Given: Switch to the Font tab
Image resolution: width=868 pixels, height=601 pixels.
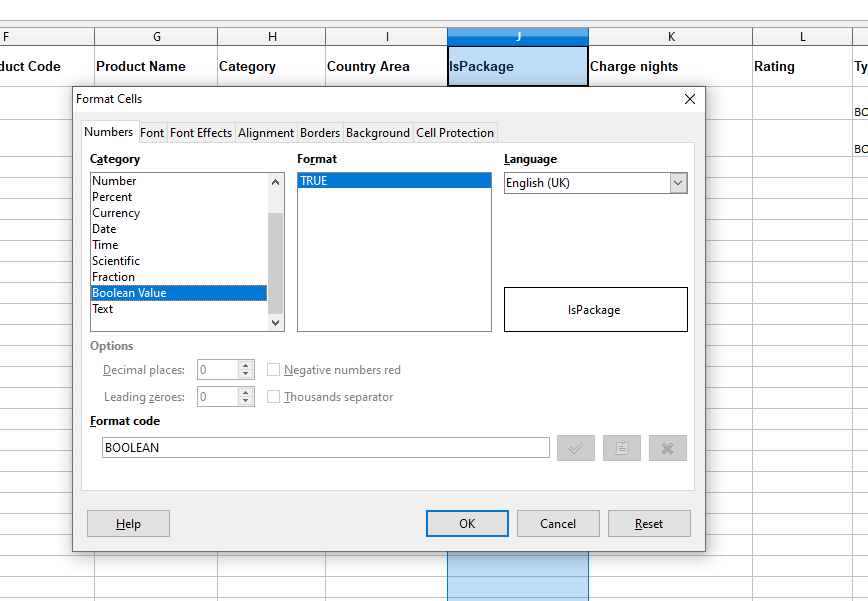Looking at the screenshot, I should click(x=152, y=133).
